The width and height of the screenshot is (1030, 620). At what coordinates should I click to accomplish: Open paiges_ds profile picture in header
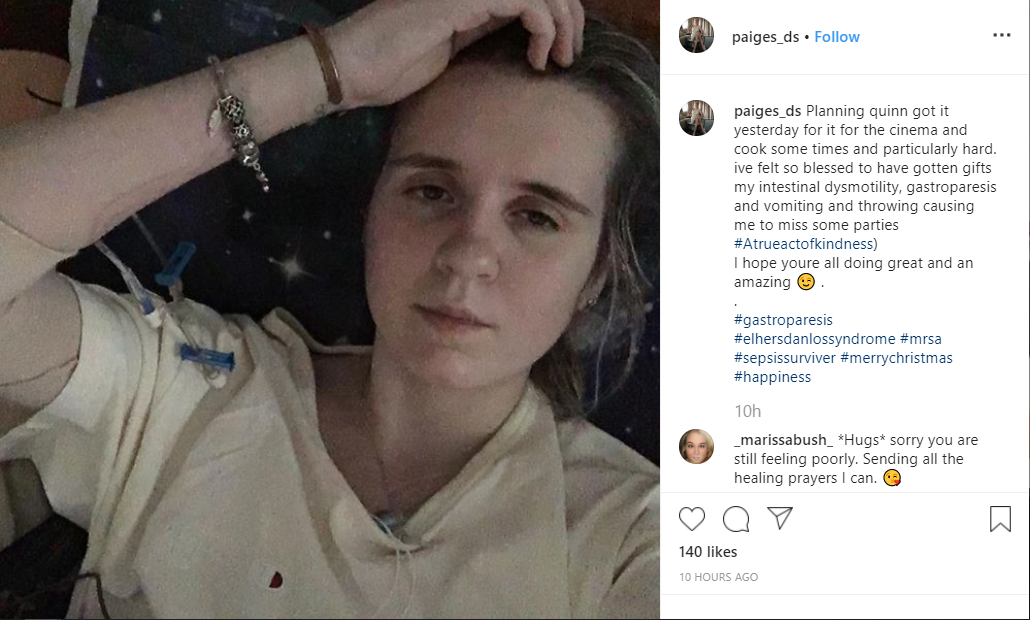(x=696, y=35)
